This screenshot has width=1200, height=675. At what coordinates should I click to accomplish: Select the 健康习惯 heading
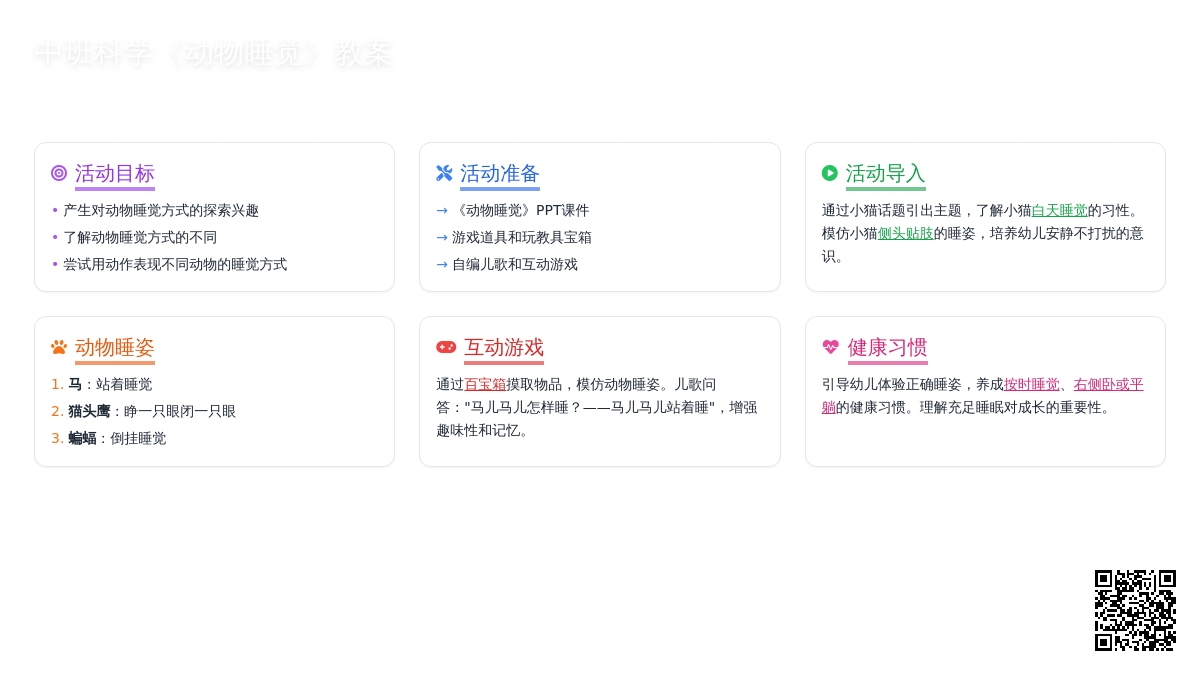887,348
